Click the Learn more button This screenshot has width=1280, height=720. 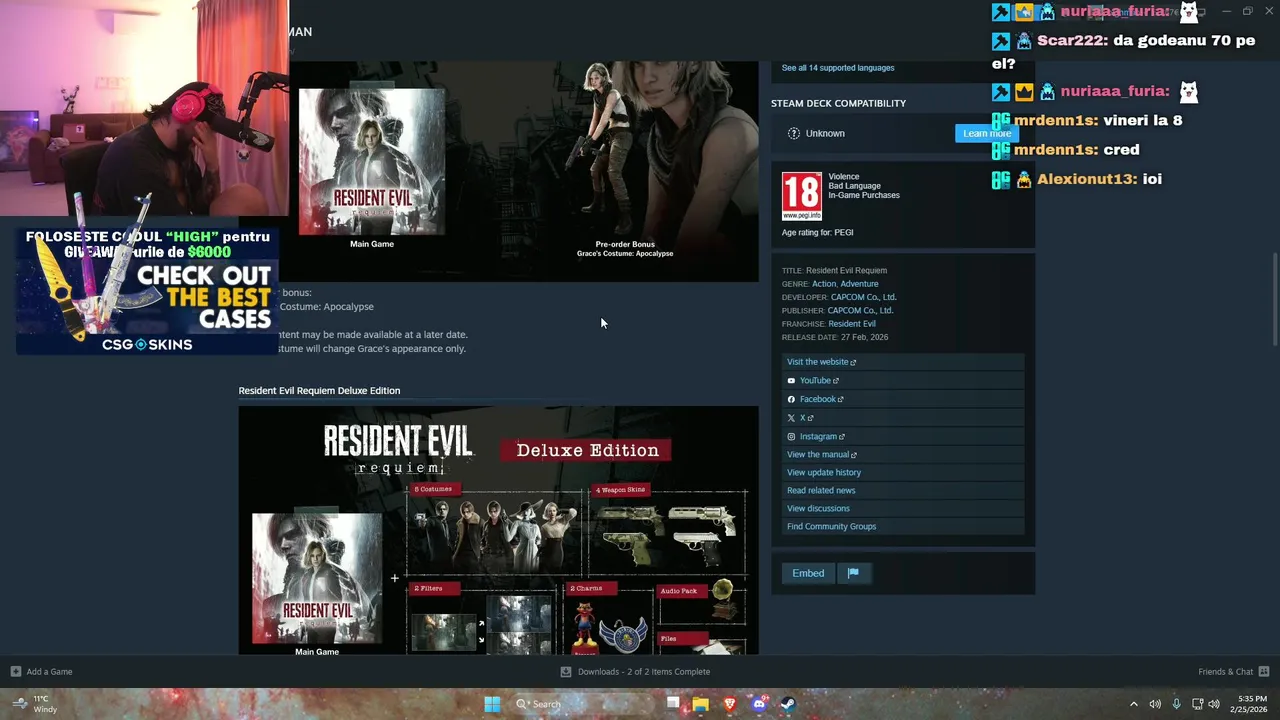coord(986,133)
